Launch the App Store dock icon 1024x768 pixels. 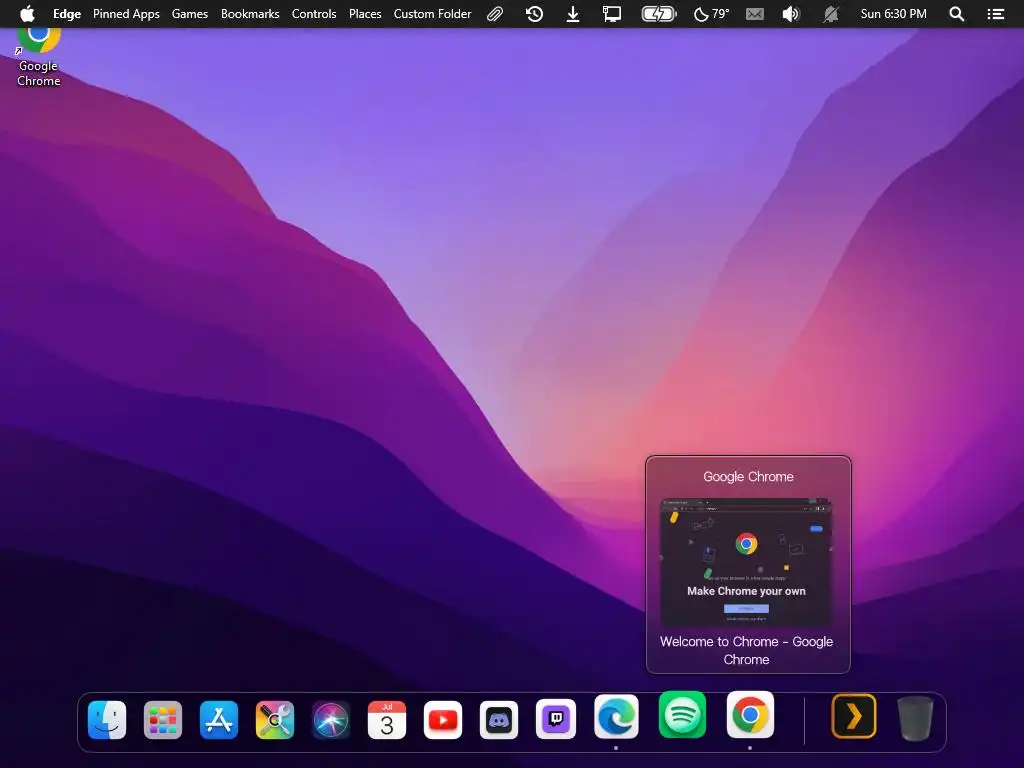(219, 720)
